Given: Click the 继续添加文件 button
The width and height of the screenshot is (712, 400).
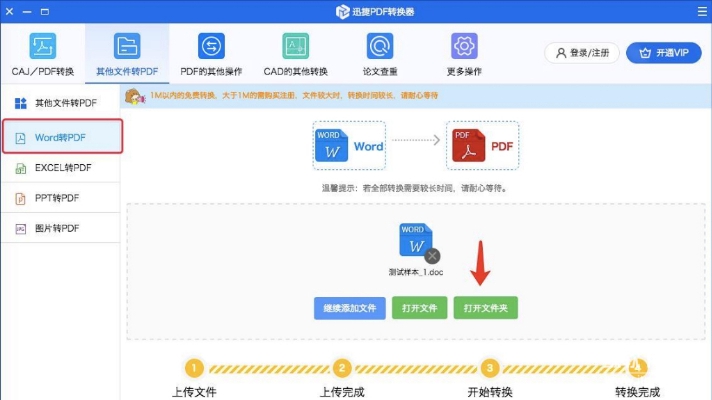Looking at the screenshot, I should [x=350, y=308].
